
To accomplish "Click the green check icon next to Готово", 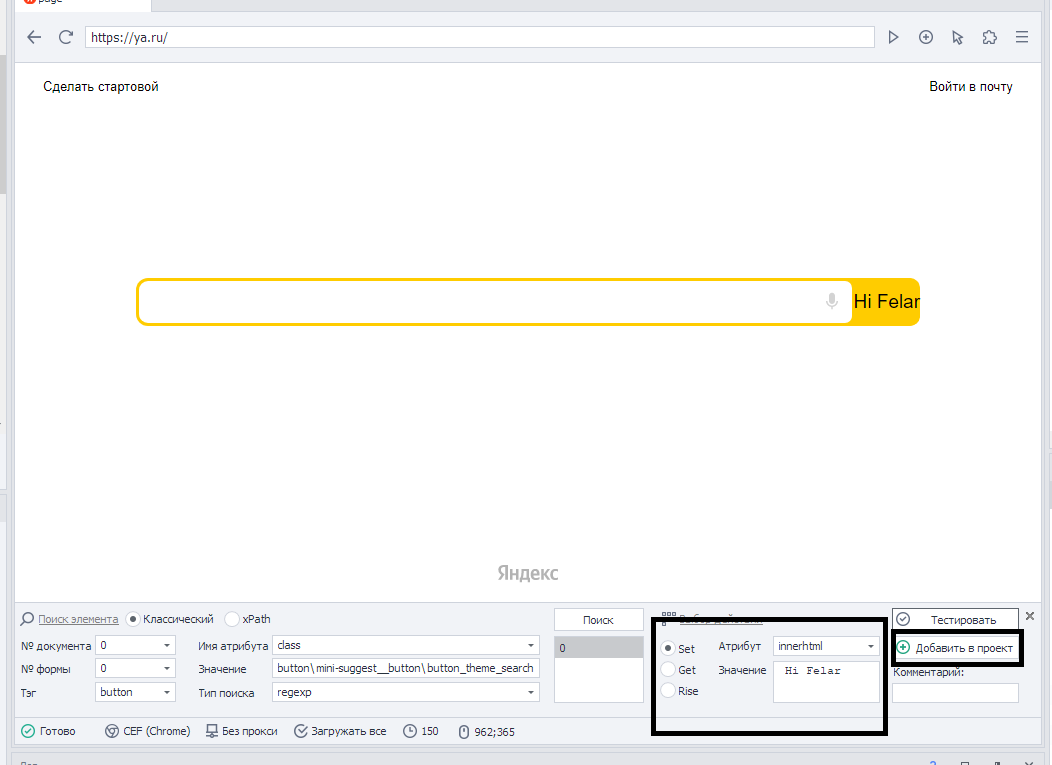I will [28, 731].
